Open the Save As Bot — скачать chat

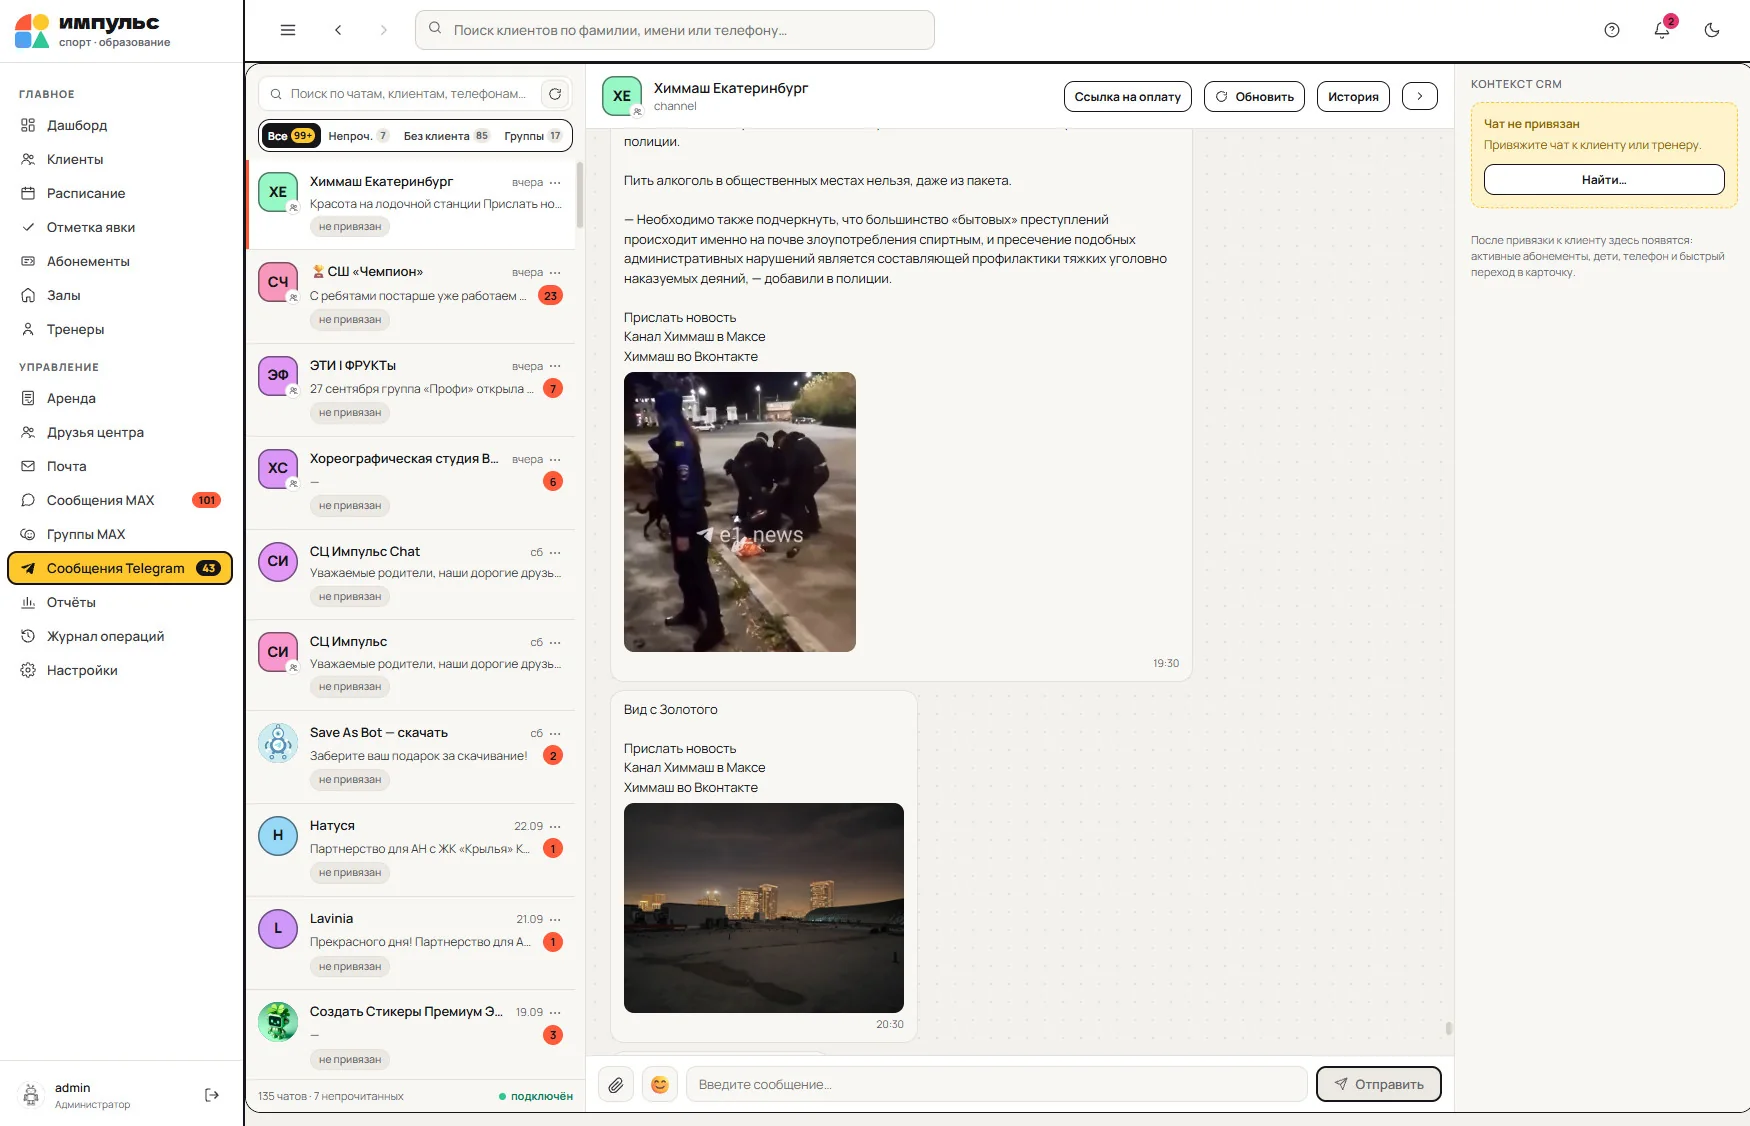click(411, 757)
